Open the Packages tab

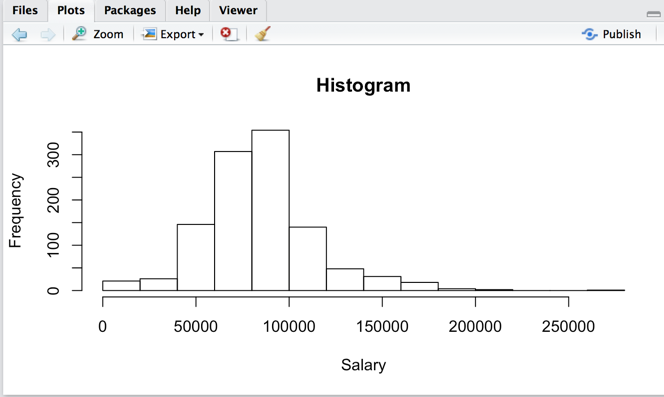[x=130, y=10]
